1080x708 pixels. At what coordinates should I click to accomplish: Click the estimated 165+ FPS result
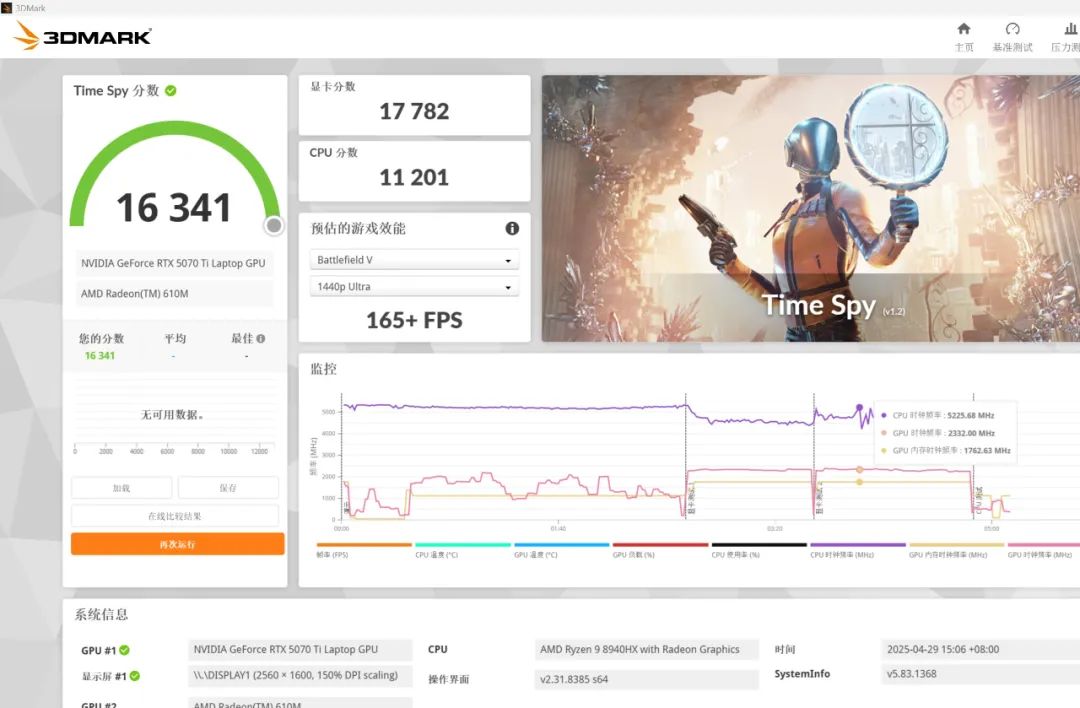(414, 320)
